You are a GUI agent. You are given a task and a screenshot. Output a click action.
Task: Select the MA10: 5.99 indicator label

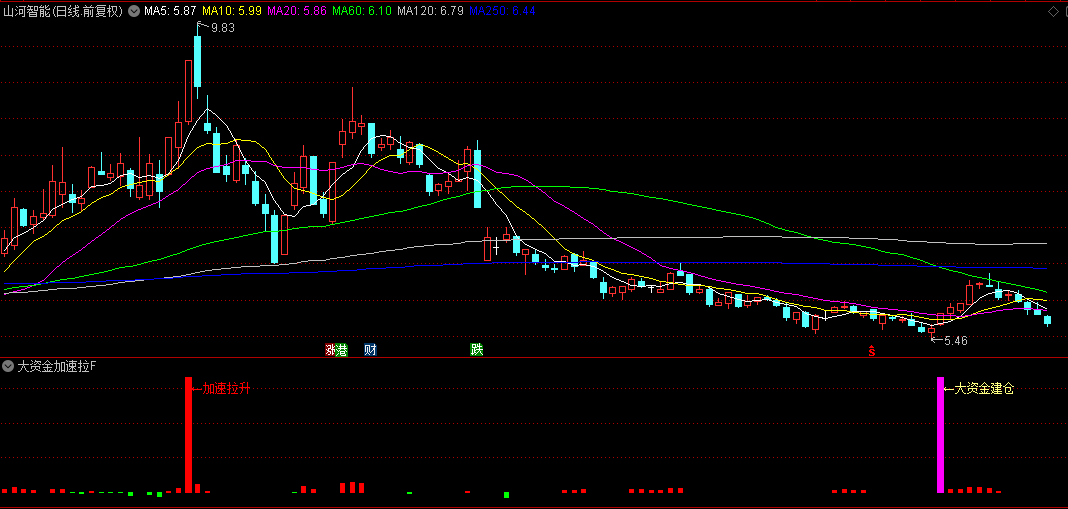[x=232, y=11]
